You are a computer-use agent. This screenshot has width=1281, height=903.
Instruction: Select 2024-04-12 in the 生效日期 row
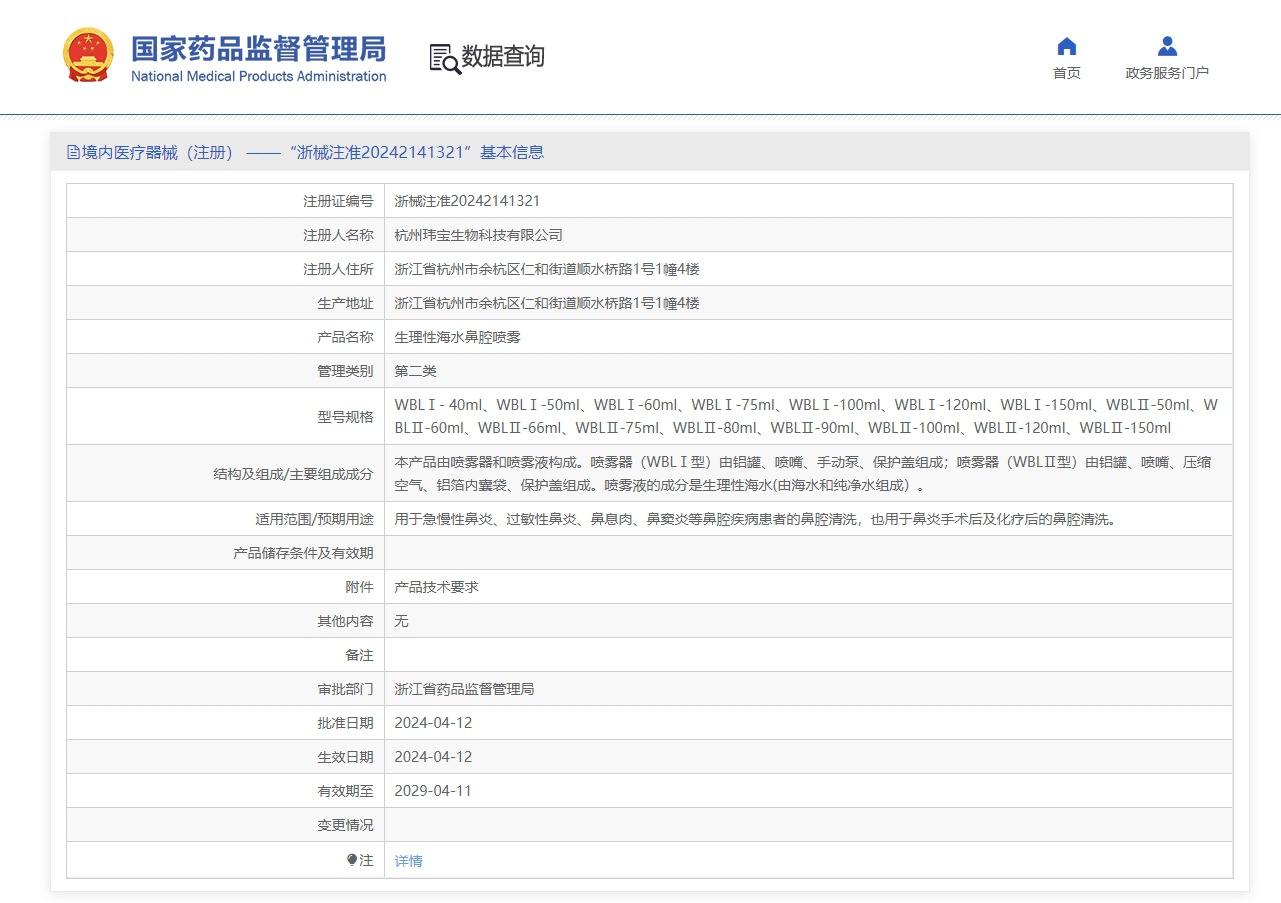(433, 757)
